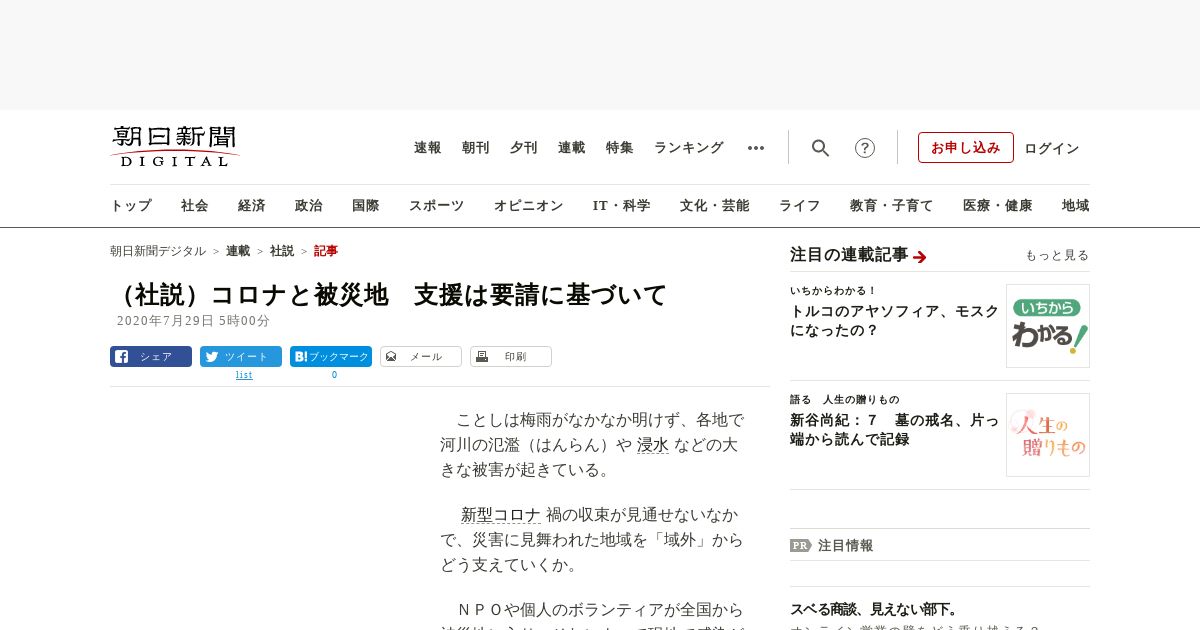Open the ログイン link
The image size is (1200, 630).
pyautogui.click(x=1052, y=148)
